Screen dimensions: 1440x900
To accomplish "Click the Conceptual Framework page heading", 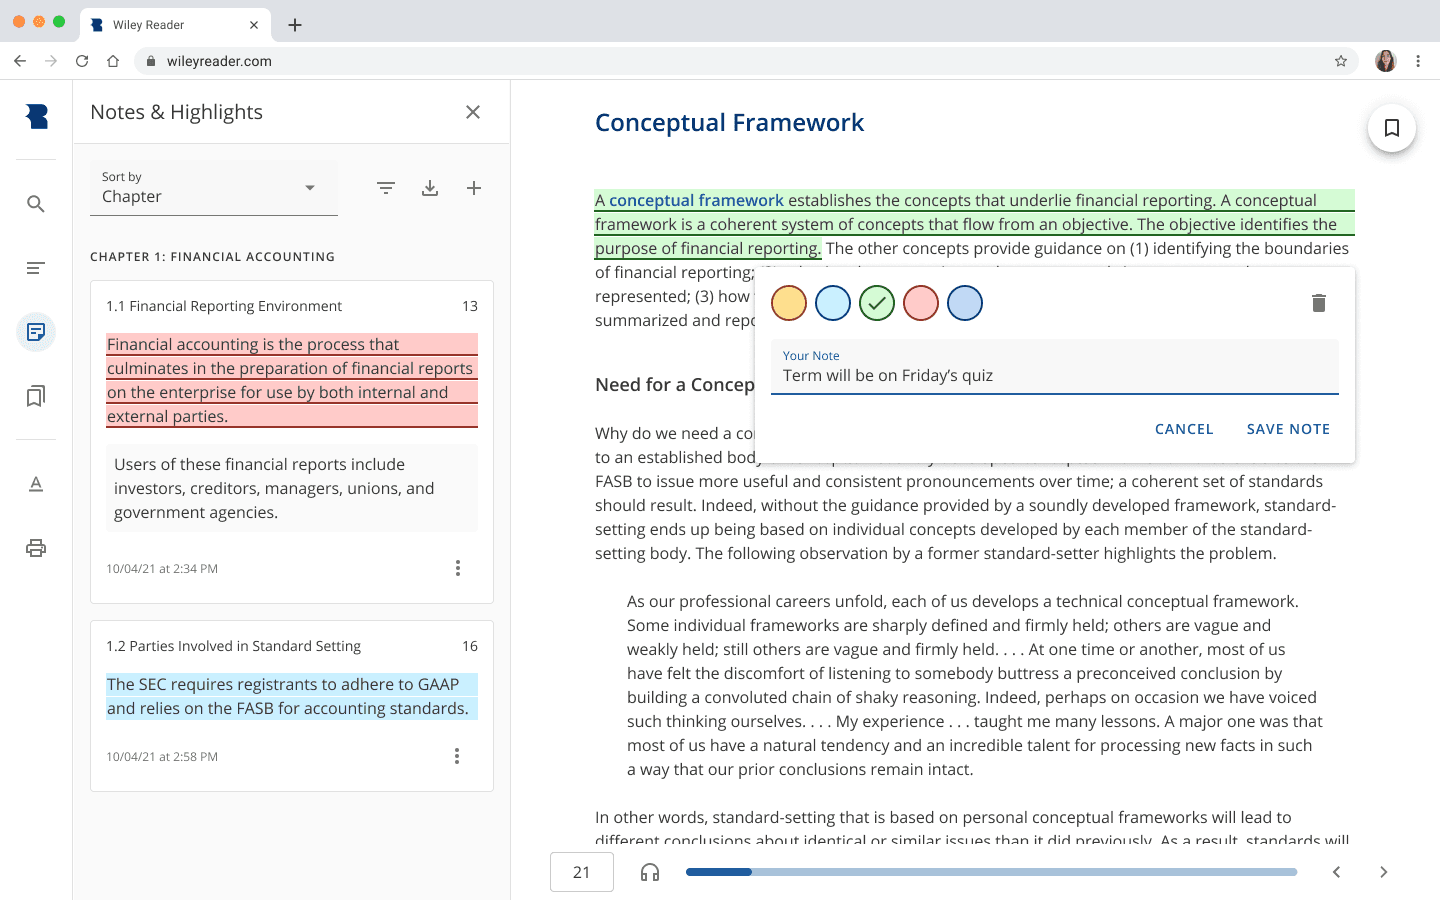I will (x=729, y=122).
